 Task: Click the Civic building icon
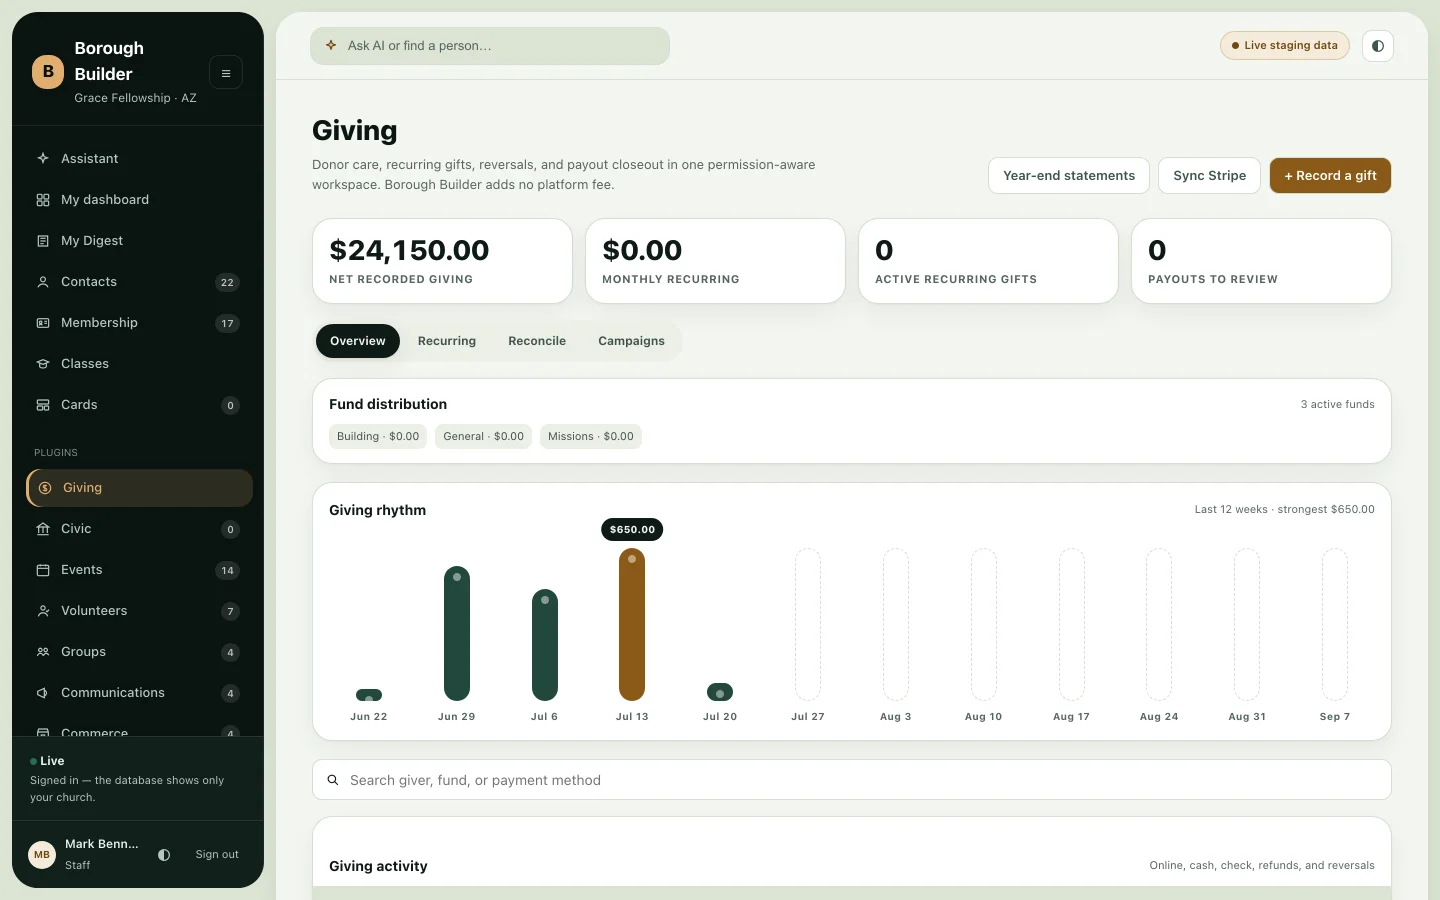[43, 529]
